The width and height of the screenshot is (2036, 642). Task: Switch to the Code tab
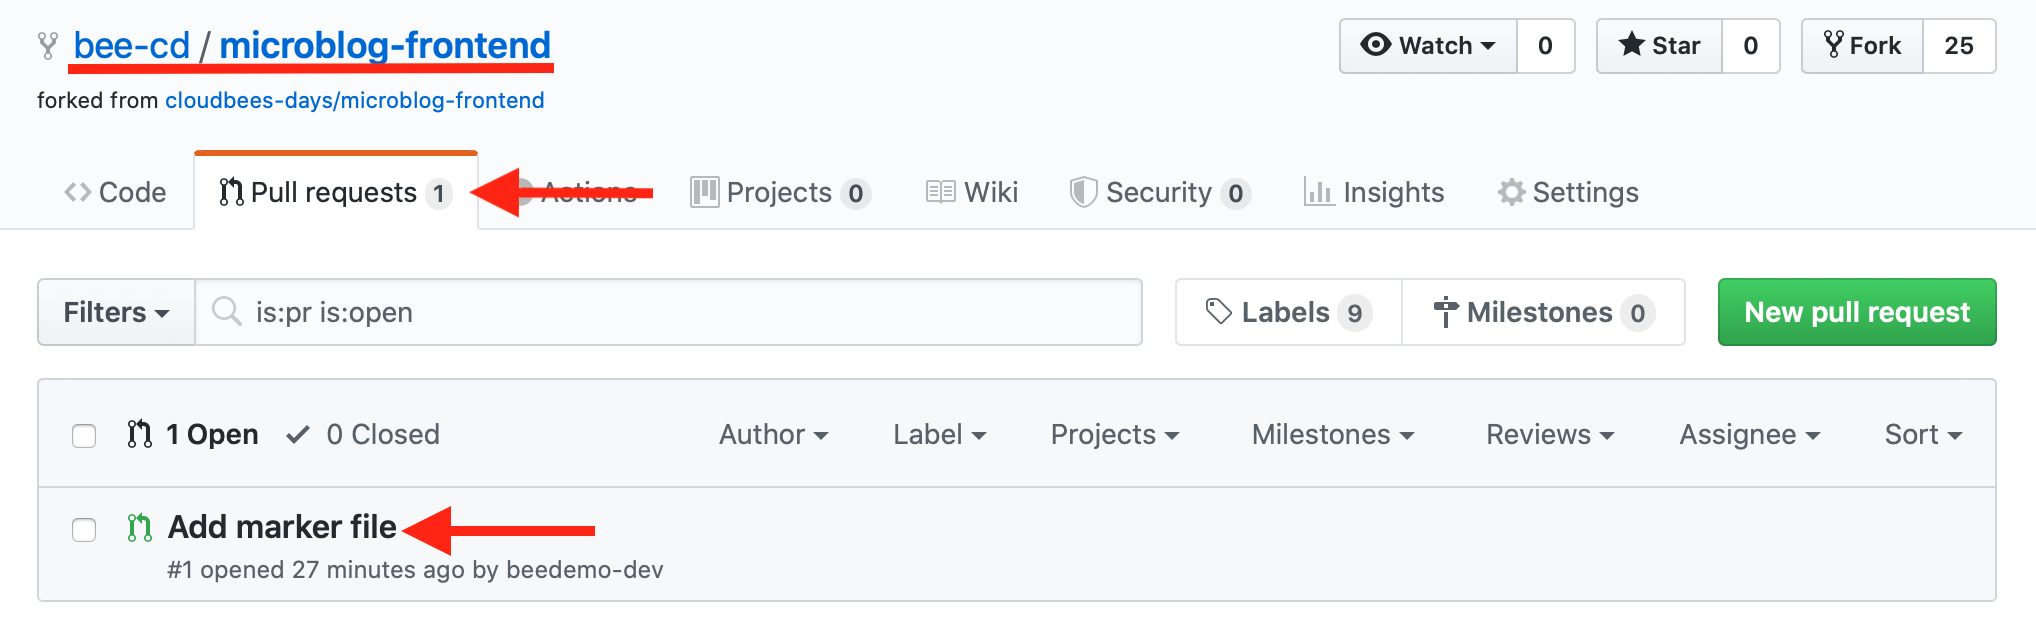(x=115, y=192)
